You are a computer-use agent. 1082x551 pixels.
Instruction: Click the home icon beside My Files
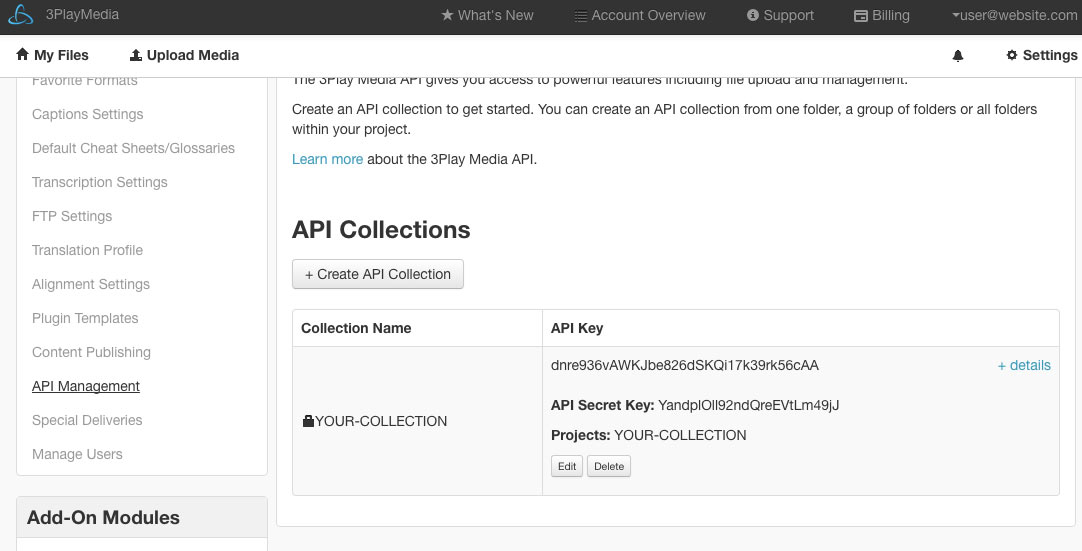[x=22, y=55]
